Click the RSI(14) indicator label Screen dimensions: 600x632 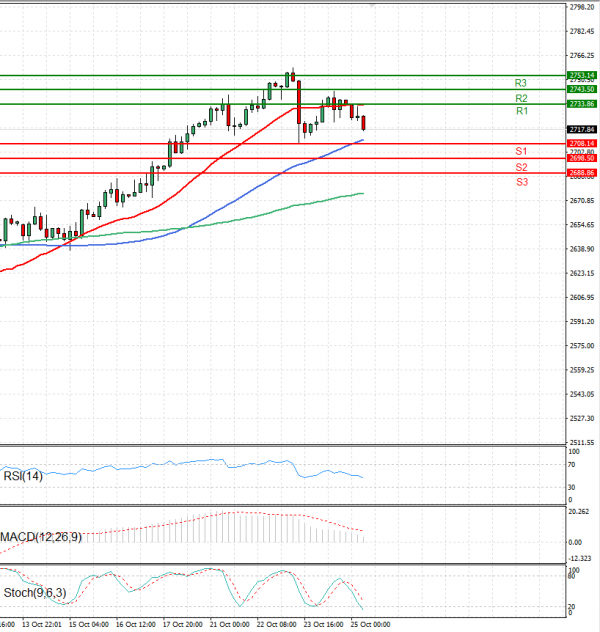[x=23, y=476]
